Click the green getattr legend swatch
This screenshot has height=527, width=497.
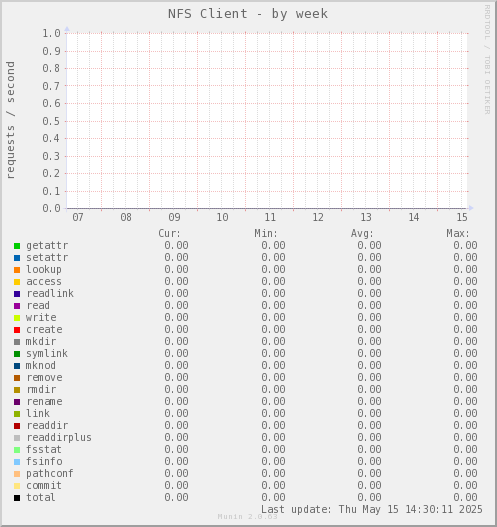tap(17, 246)
